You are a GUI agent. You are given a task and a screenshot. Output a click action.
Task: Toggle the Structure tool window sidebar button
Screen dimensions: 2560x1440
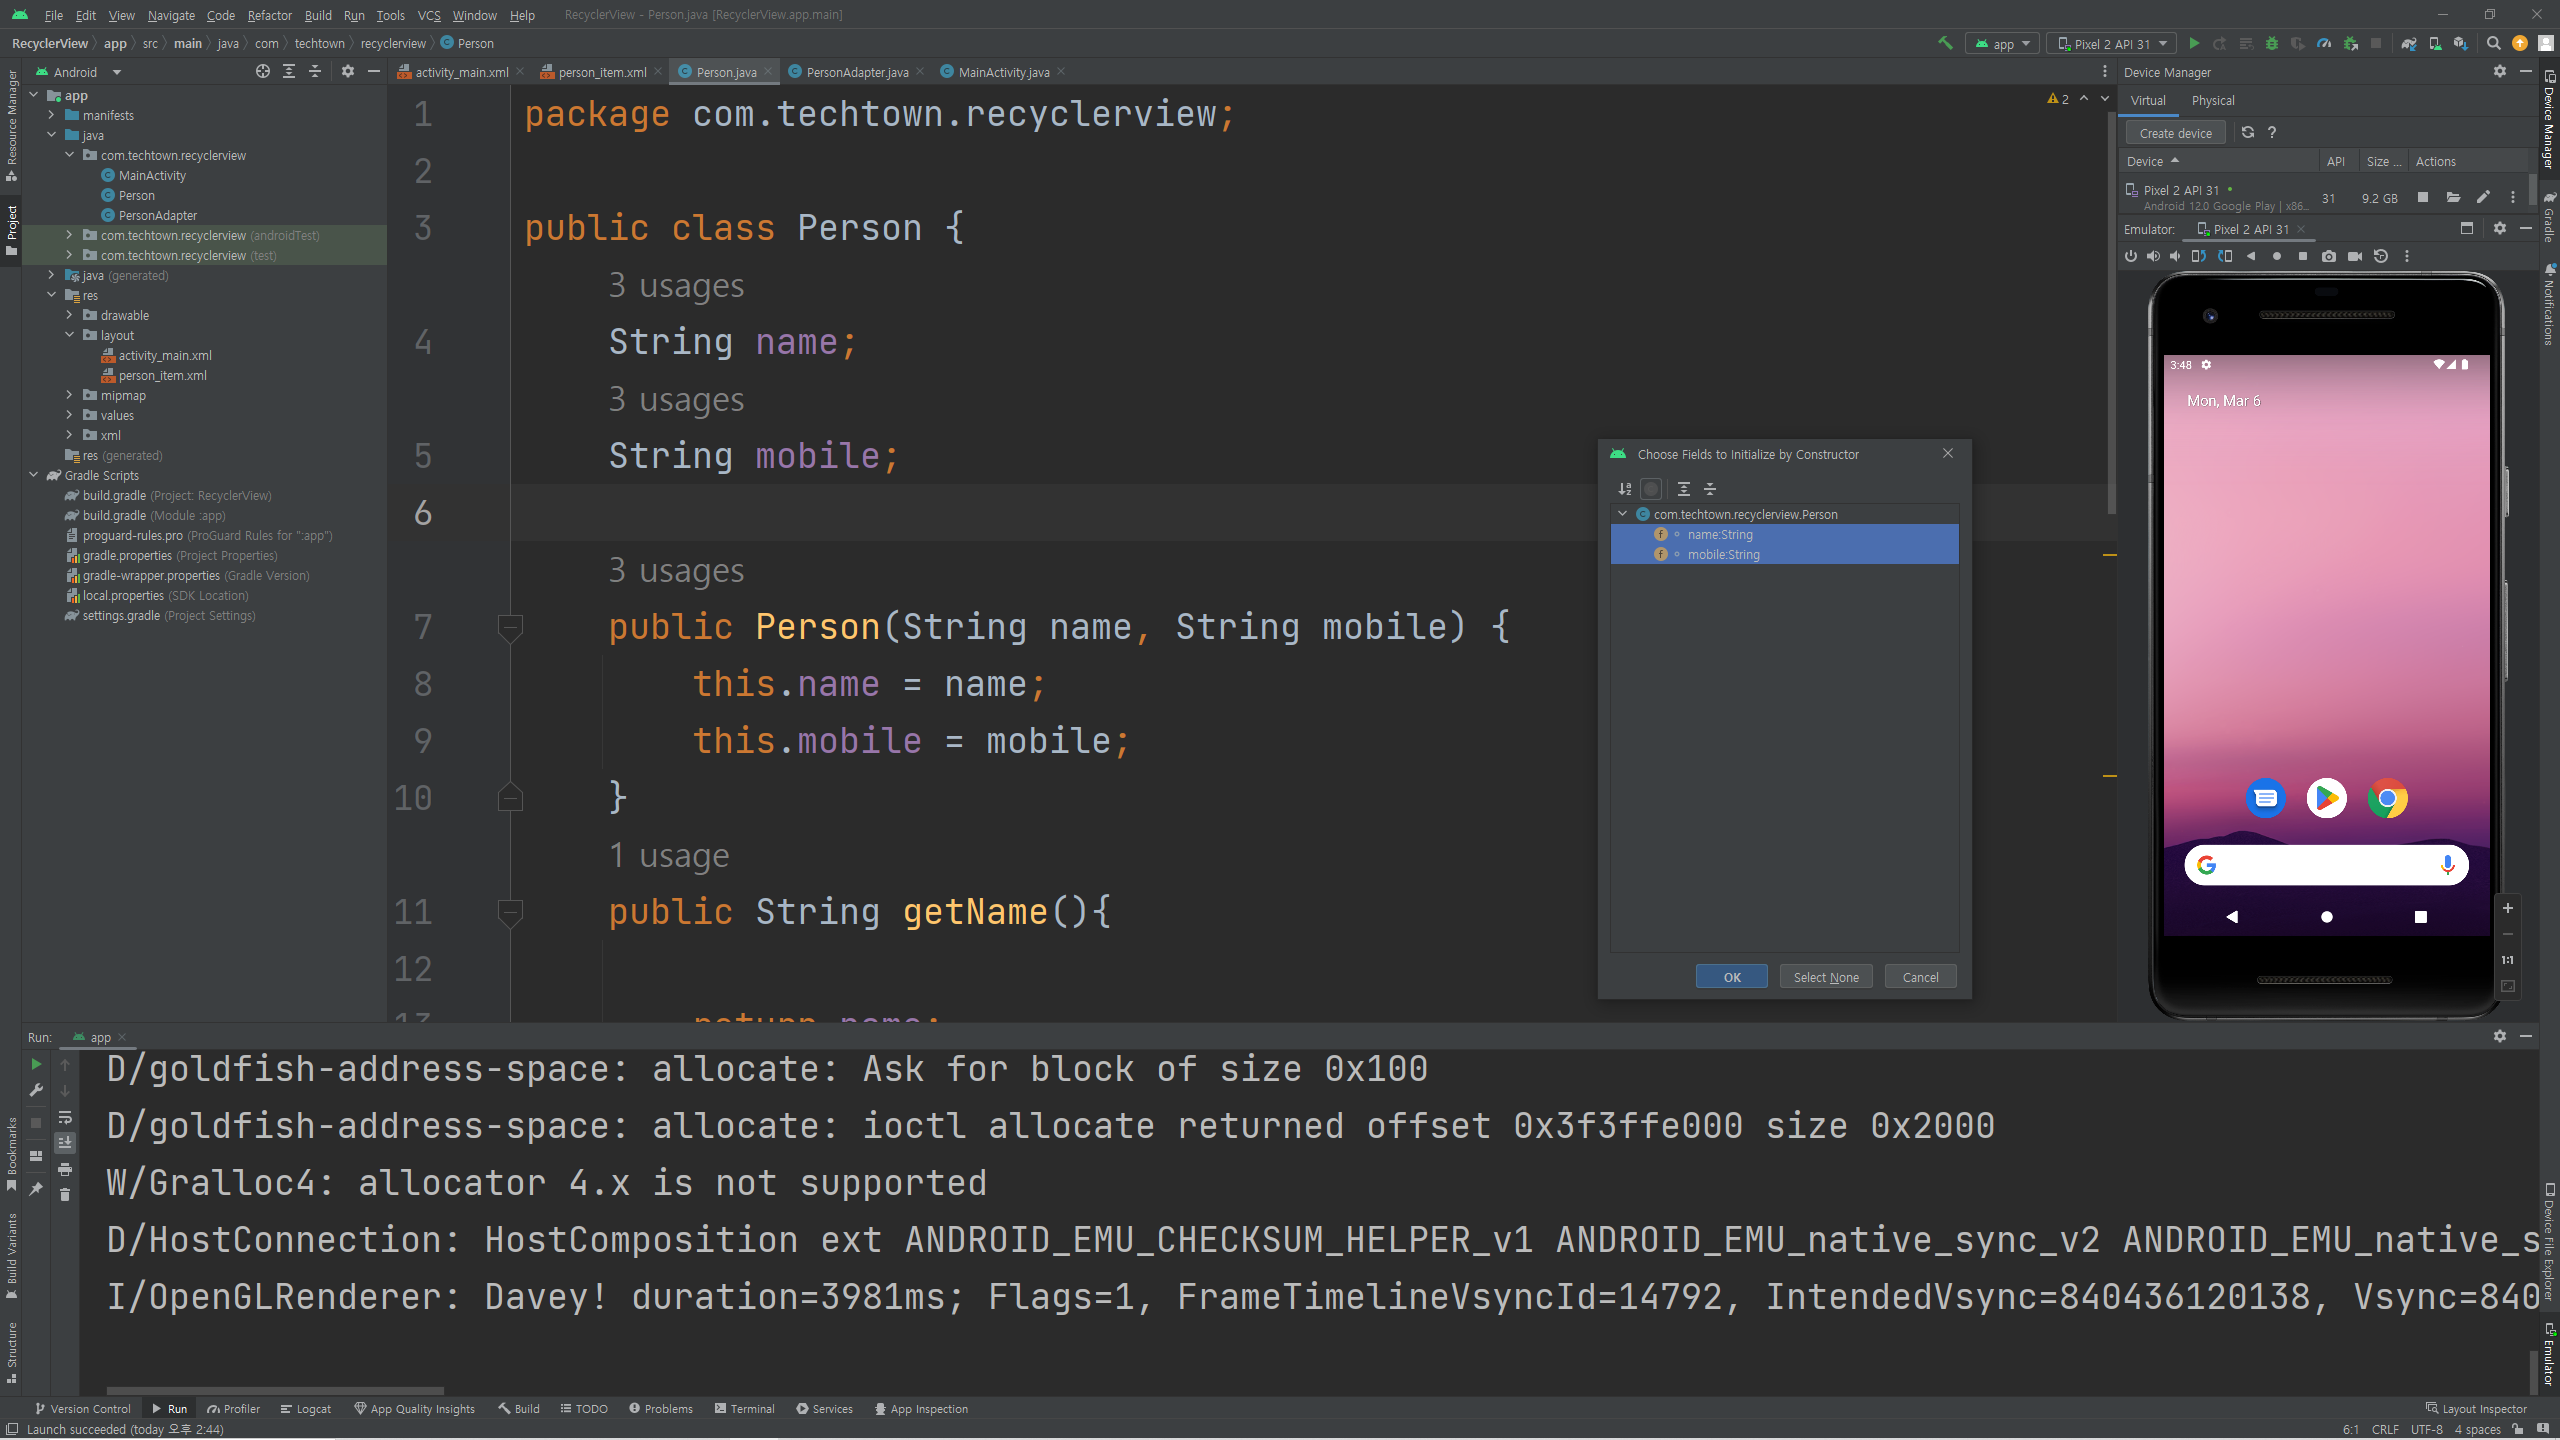12,1353
